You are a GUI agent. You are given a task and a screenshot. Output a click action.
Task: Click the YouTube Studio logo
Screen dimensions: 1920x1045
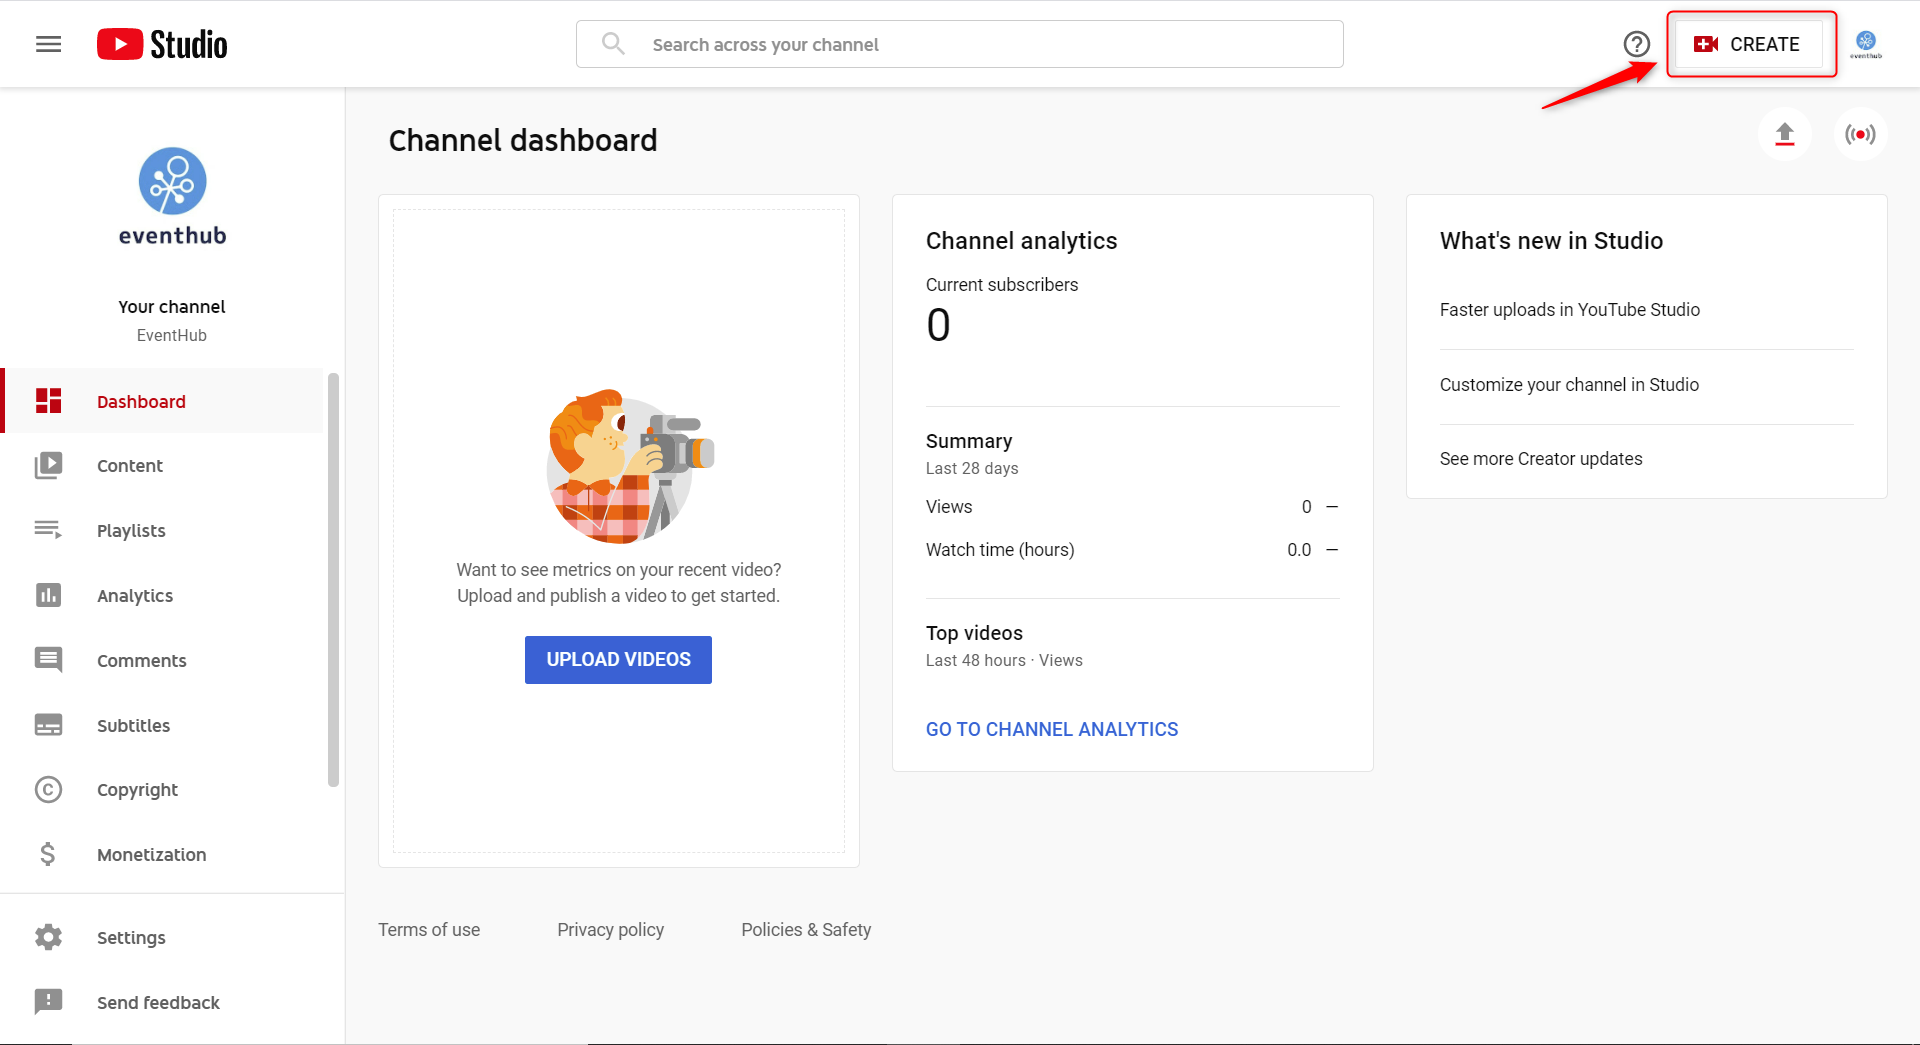click(x=162, y=44)
